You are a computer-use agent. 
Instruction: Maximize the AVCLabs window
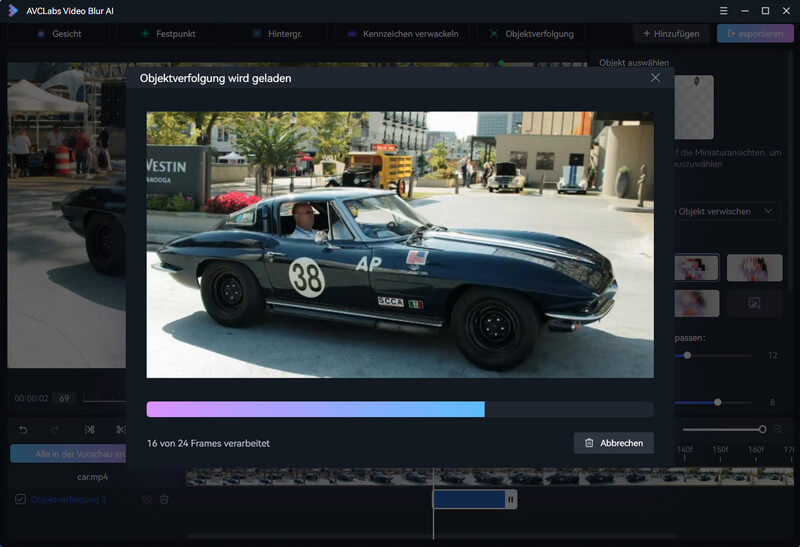tap(765, 11)
